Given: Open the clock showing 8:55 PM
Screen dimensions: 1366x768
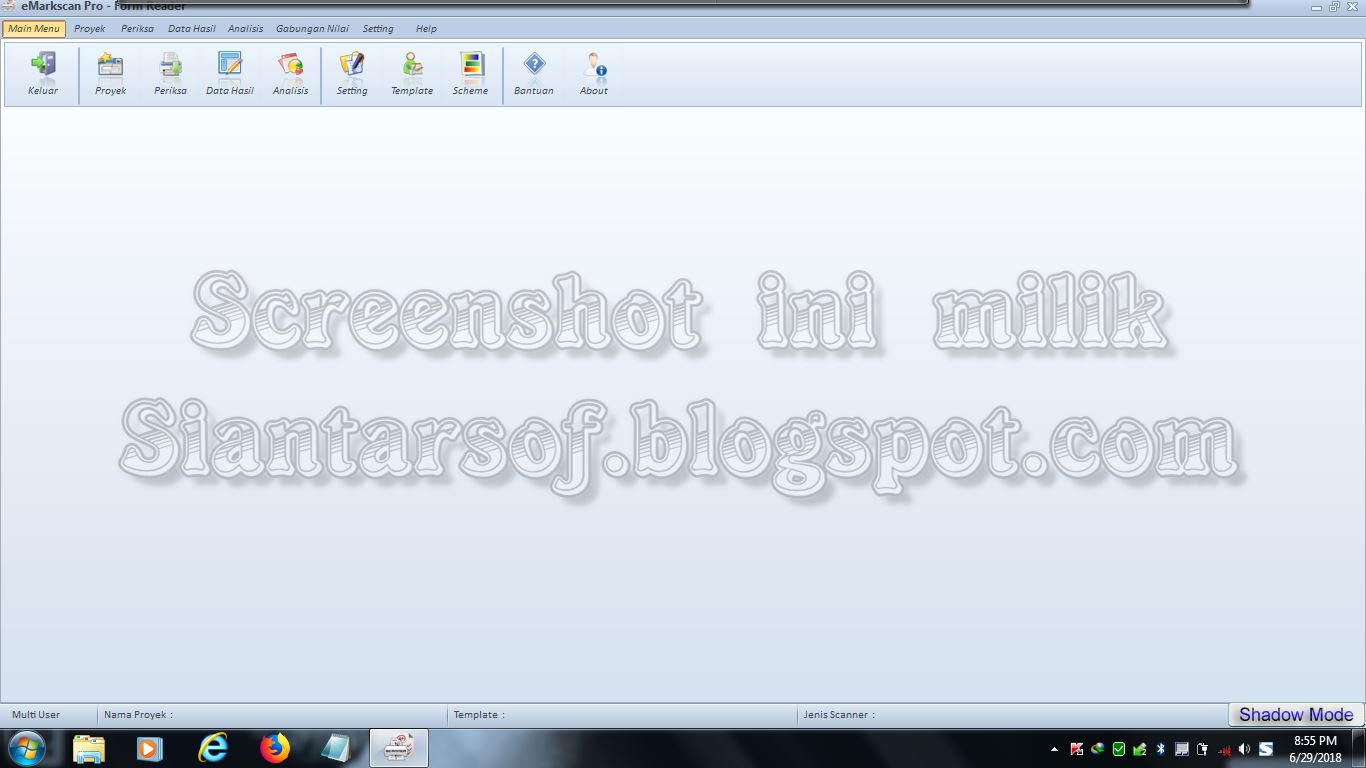Looking at the screenshot, I should coord(1315,749).
